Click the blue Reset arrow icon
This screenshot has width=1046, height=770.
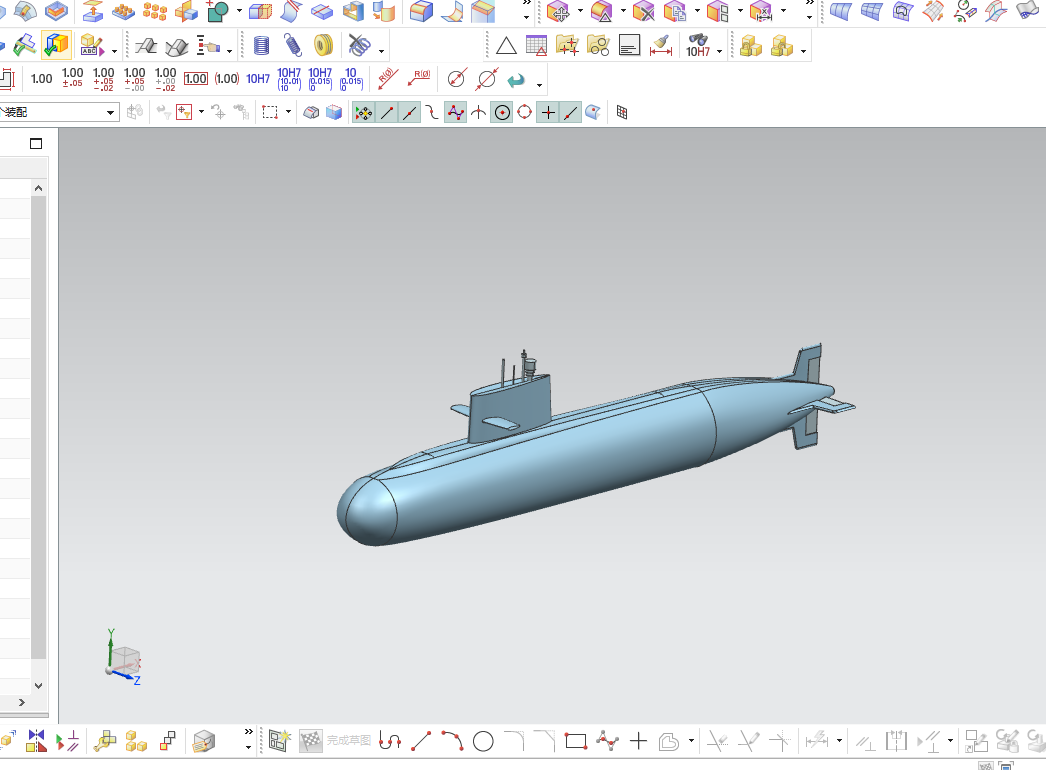[516, 80]
